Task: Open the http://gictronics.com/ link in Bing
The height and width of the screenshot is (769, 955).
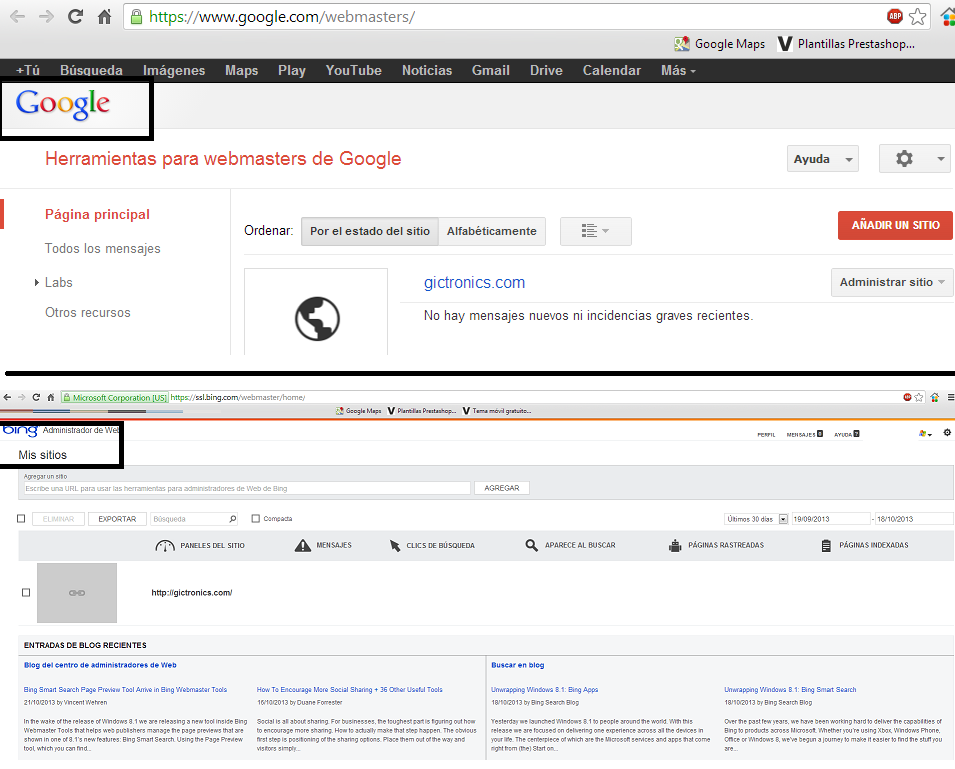Action: 191,592
